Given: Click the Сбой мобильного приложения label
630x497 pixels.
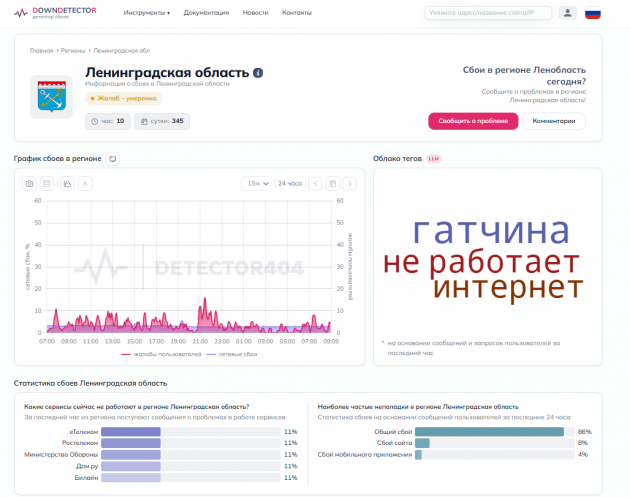Looking at the screenshot, I should (365, 454).
